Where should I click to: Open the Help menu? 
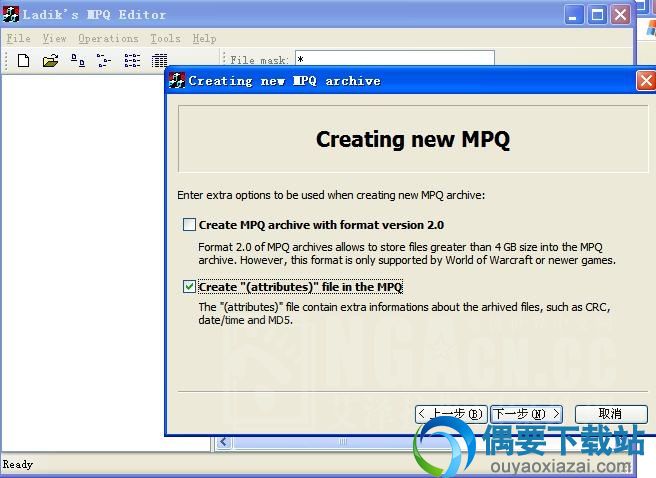204,38
